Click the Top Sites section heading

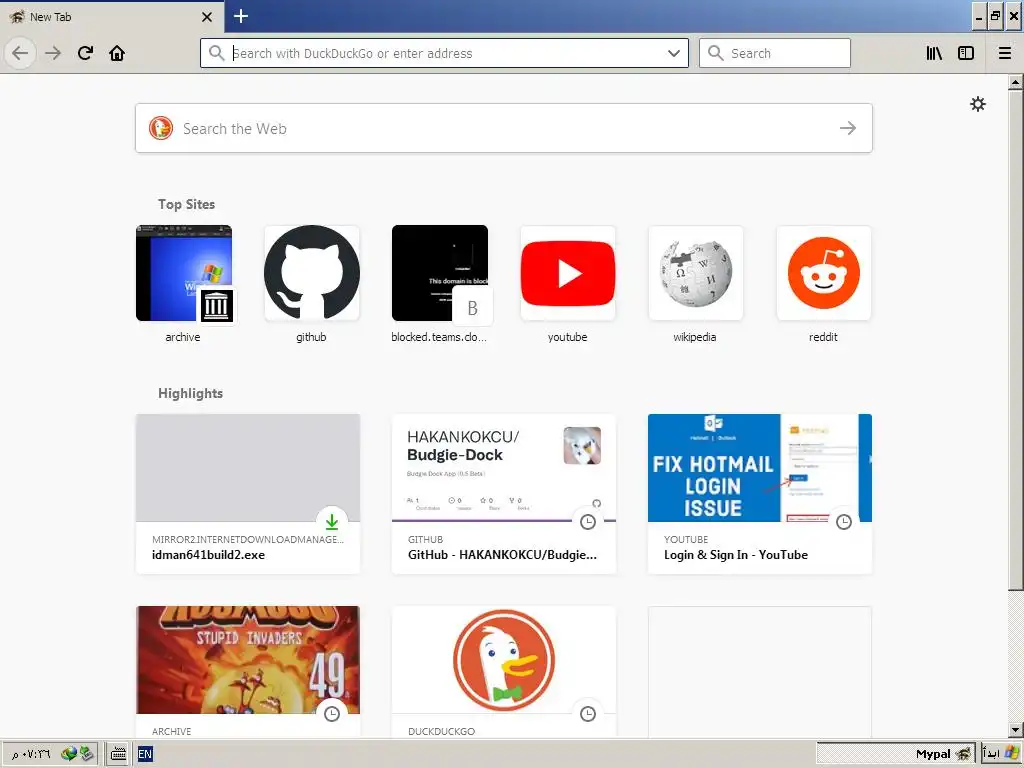point(186,204)
